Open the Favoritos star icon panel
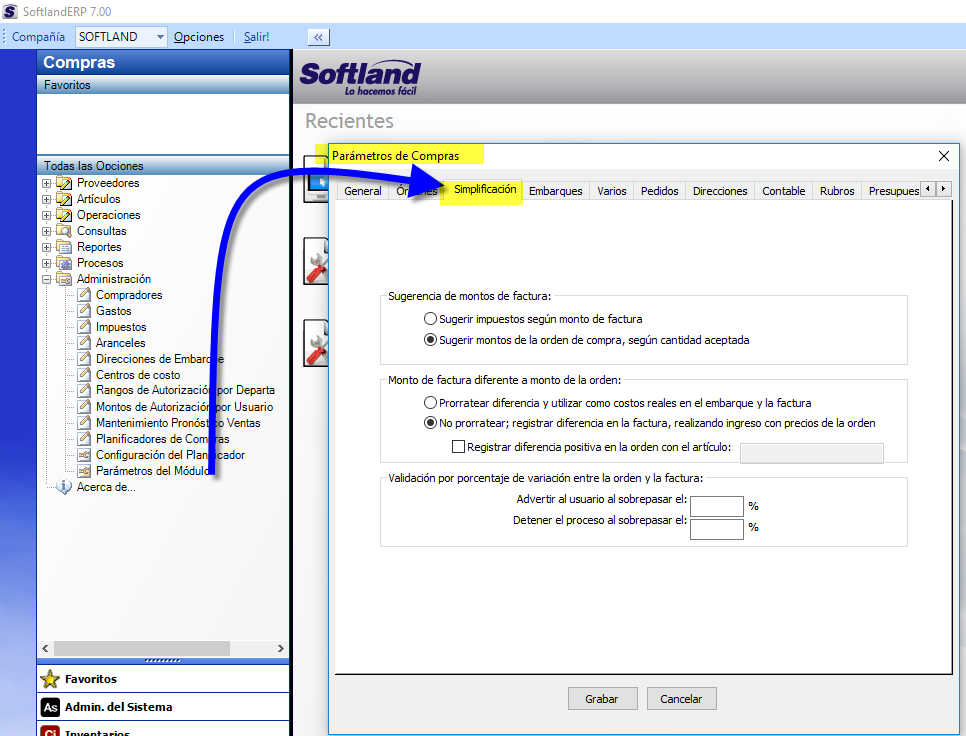The width and height of the screenshot is (966, 736). [50, 679]
